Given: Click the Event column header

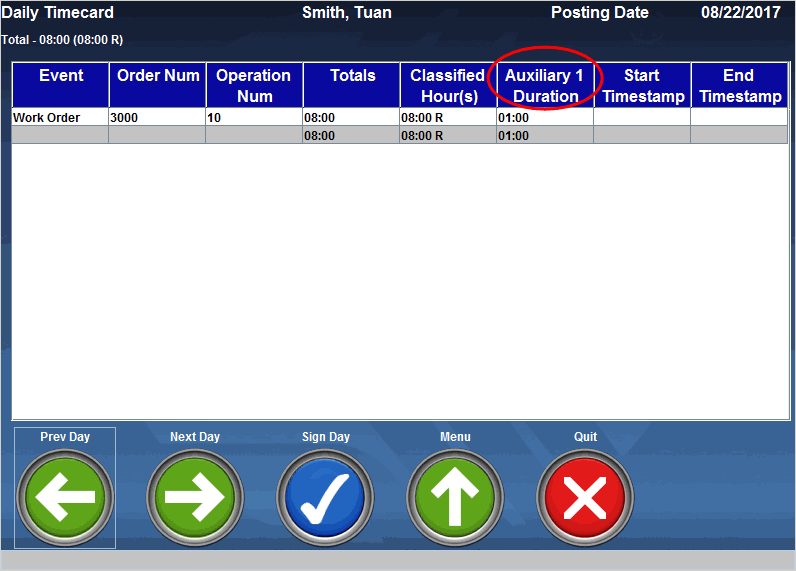Looking at the screenshot, I should coord(61,85).
